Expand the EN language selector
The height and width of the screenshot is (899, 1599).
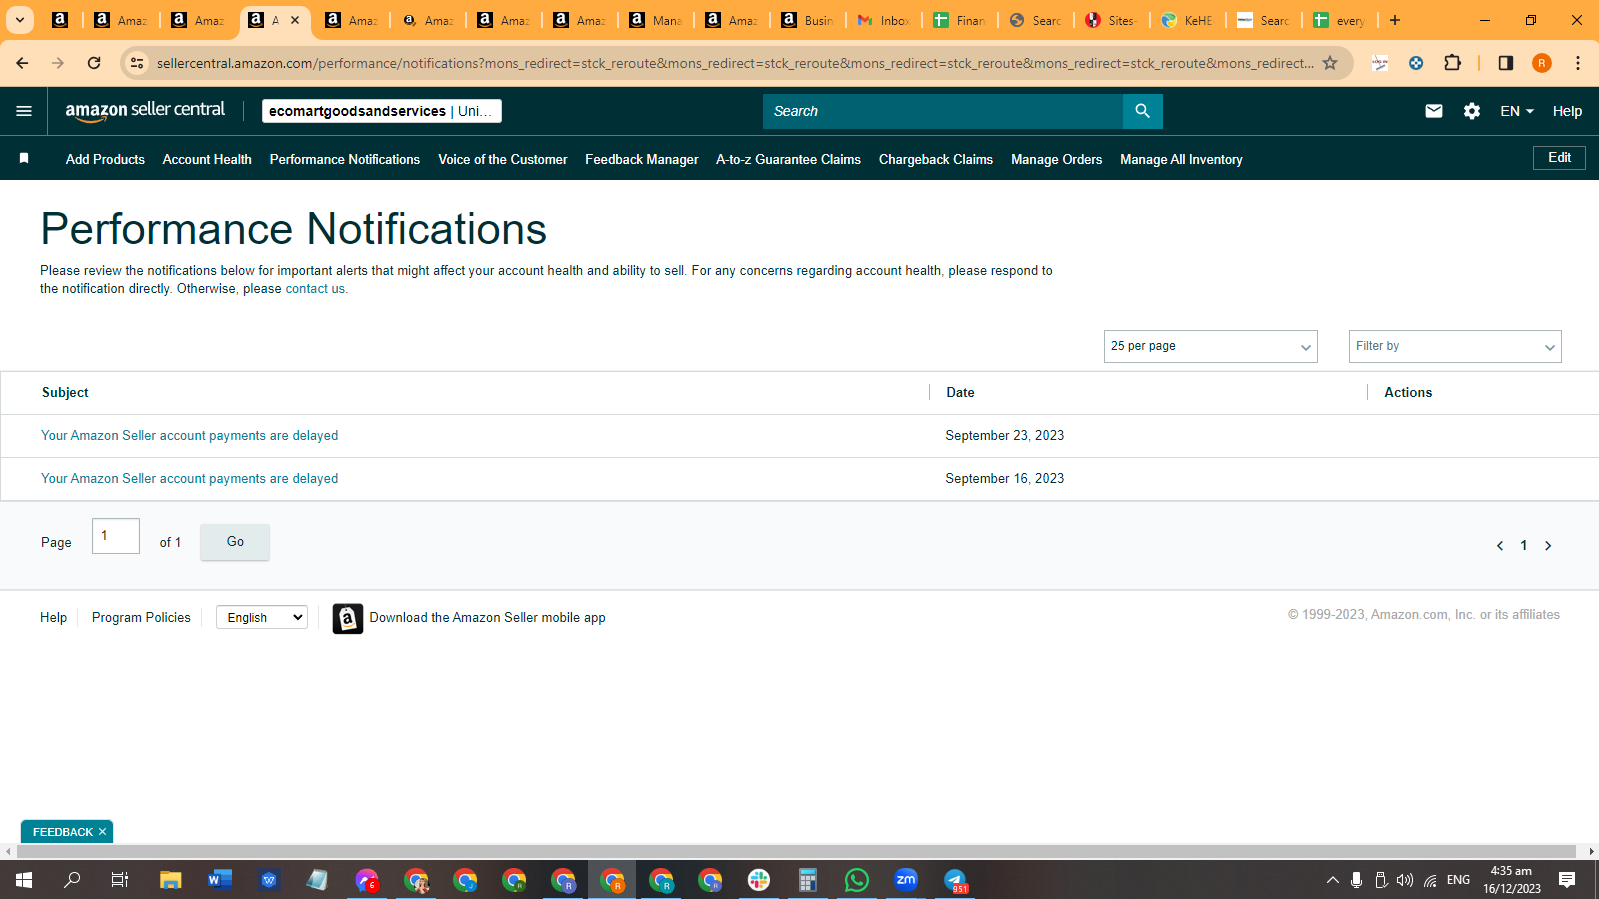1516,111
